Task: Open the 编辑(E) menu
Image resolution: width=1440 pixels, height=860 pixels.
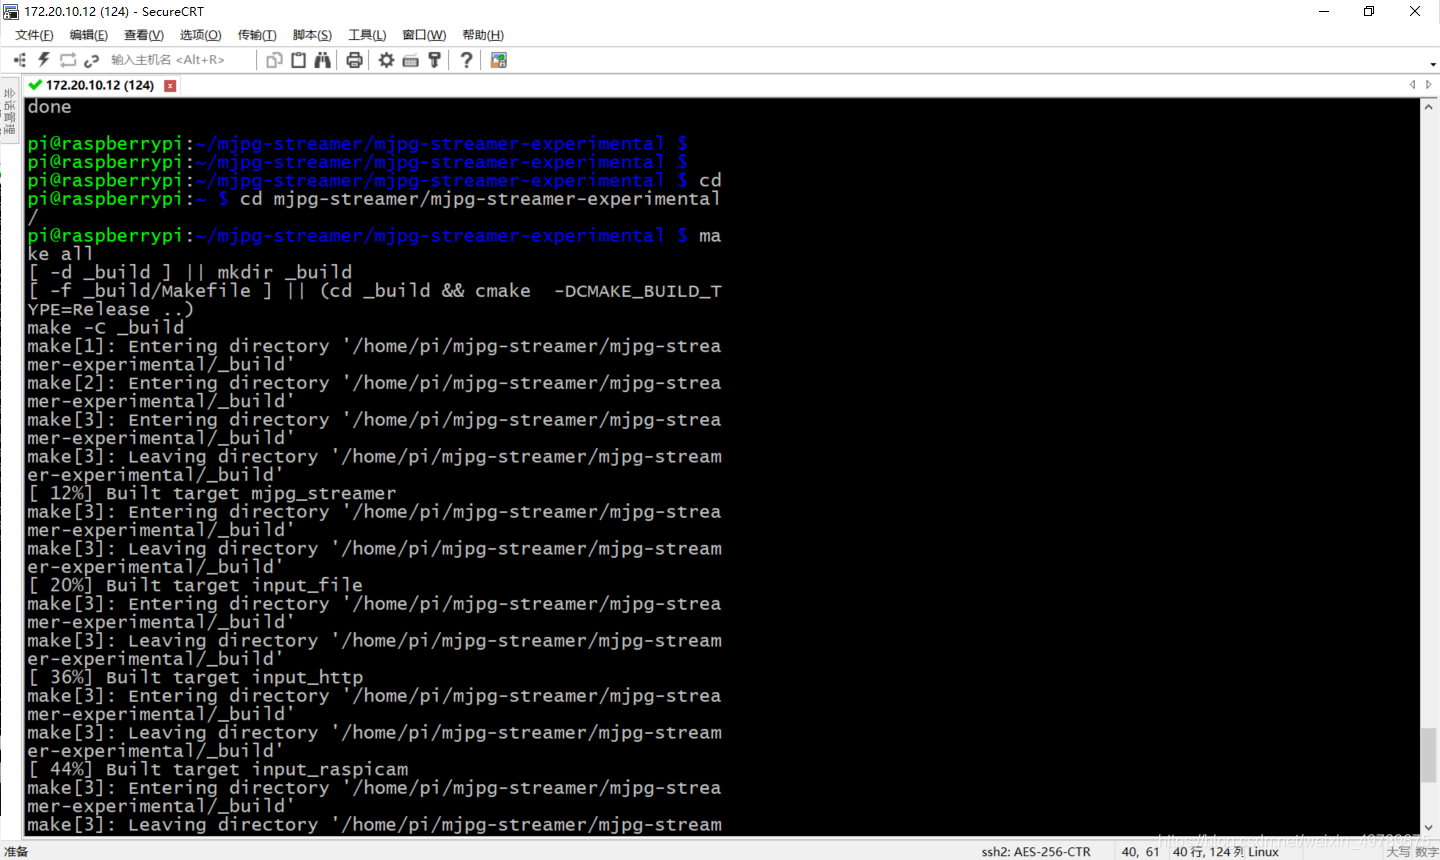Action: click(x=89, y=35)
